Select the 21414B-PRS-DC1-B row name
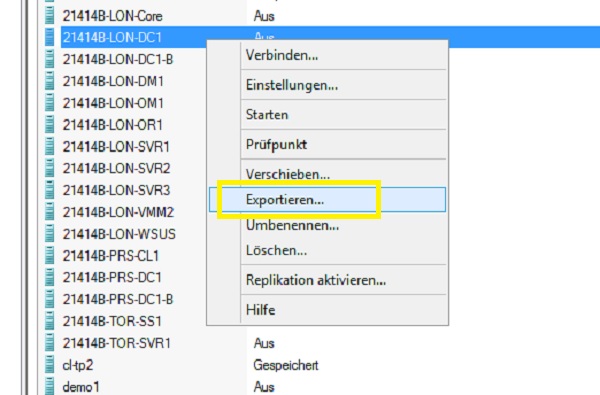Screen dimensions: 600x395 pyautogui.click(x=118, y=299)
